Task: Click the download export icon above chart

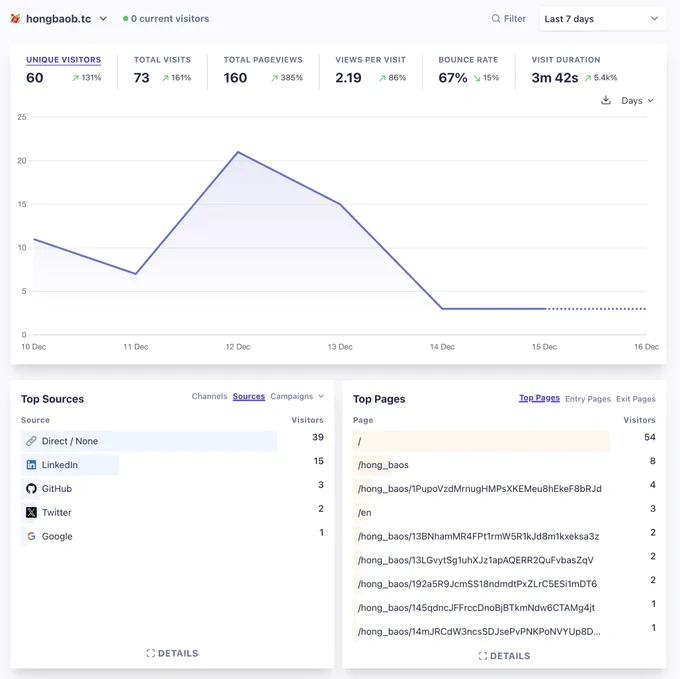Action: (x=605, y=101)
